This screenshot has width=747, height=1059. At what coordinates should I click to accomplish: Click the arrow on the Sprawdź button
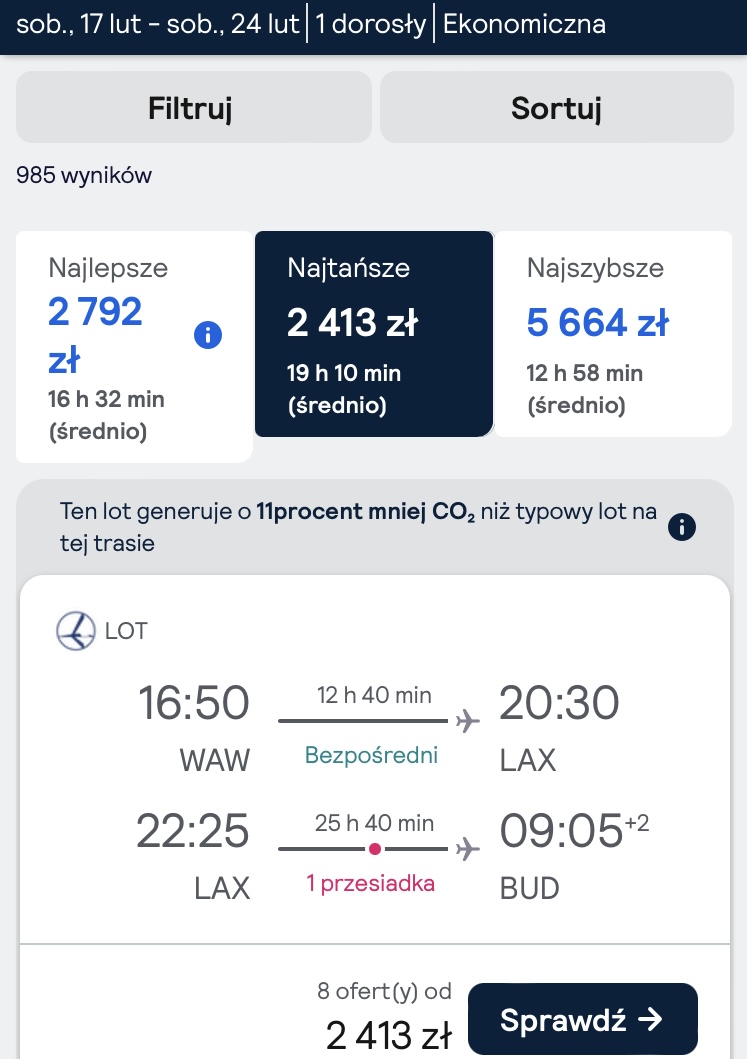tap(650, 1019)
